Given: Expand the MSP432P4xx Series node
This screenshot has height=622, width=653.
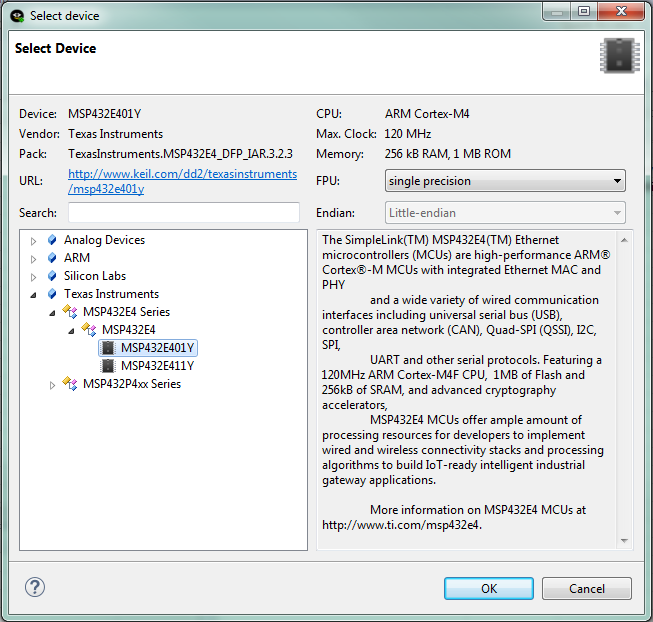Looking at the screenshot, I should pyautogui.click(x=53, y=385).
